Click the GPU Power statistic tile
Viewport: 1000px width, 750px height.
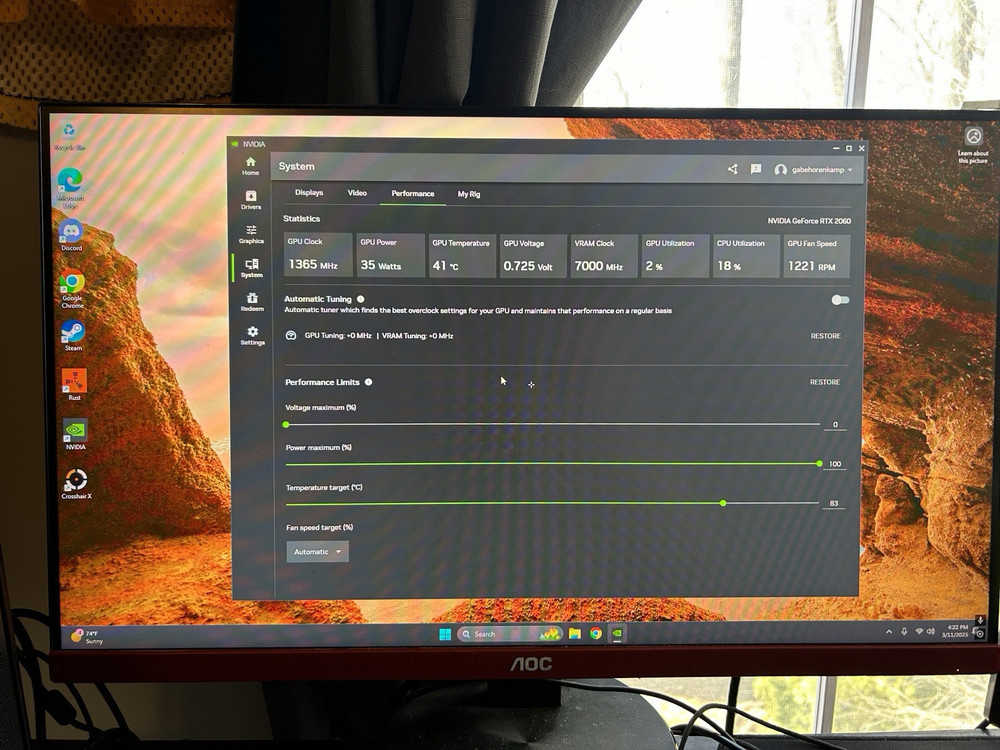(390, 255)
